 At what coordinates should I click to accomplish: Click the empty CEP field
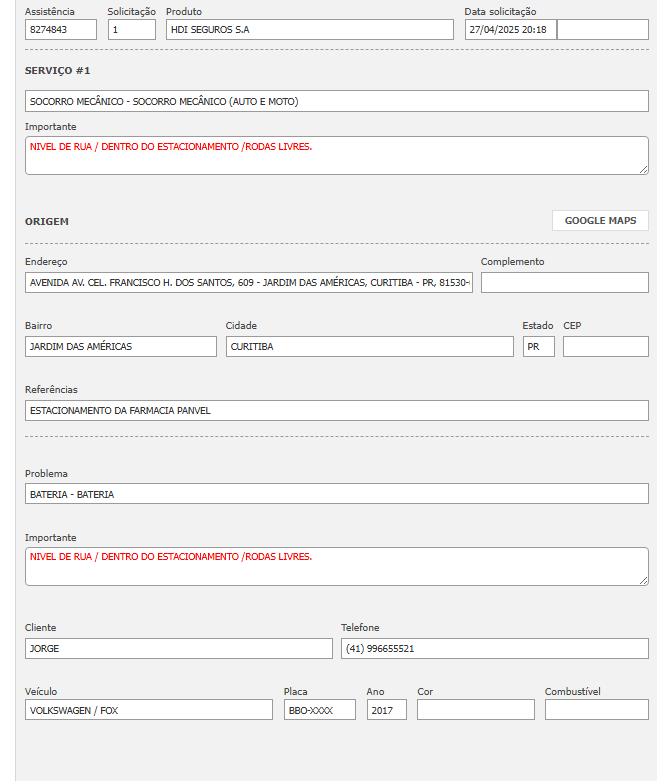click(x=605, y=347)
